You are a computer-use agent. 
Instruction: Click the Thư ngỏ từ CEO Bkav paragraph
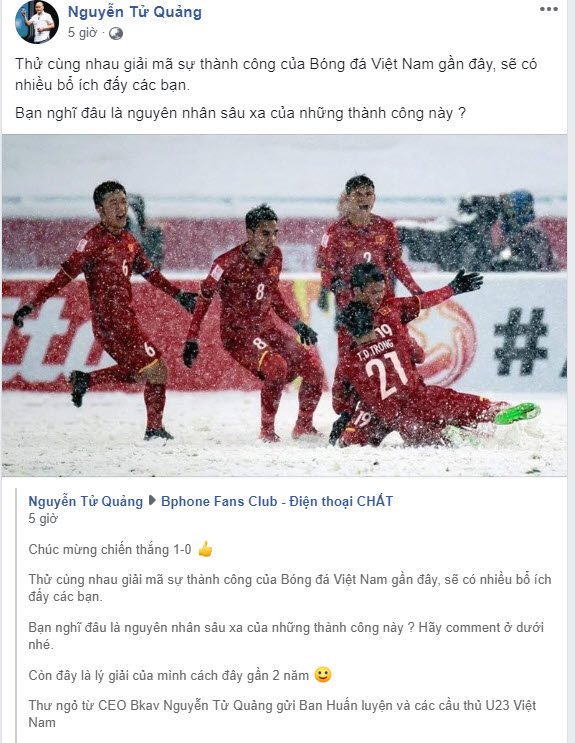(282, 714)
